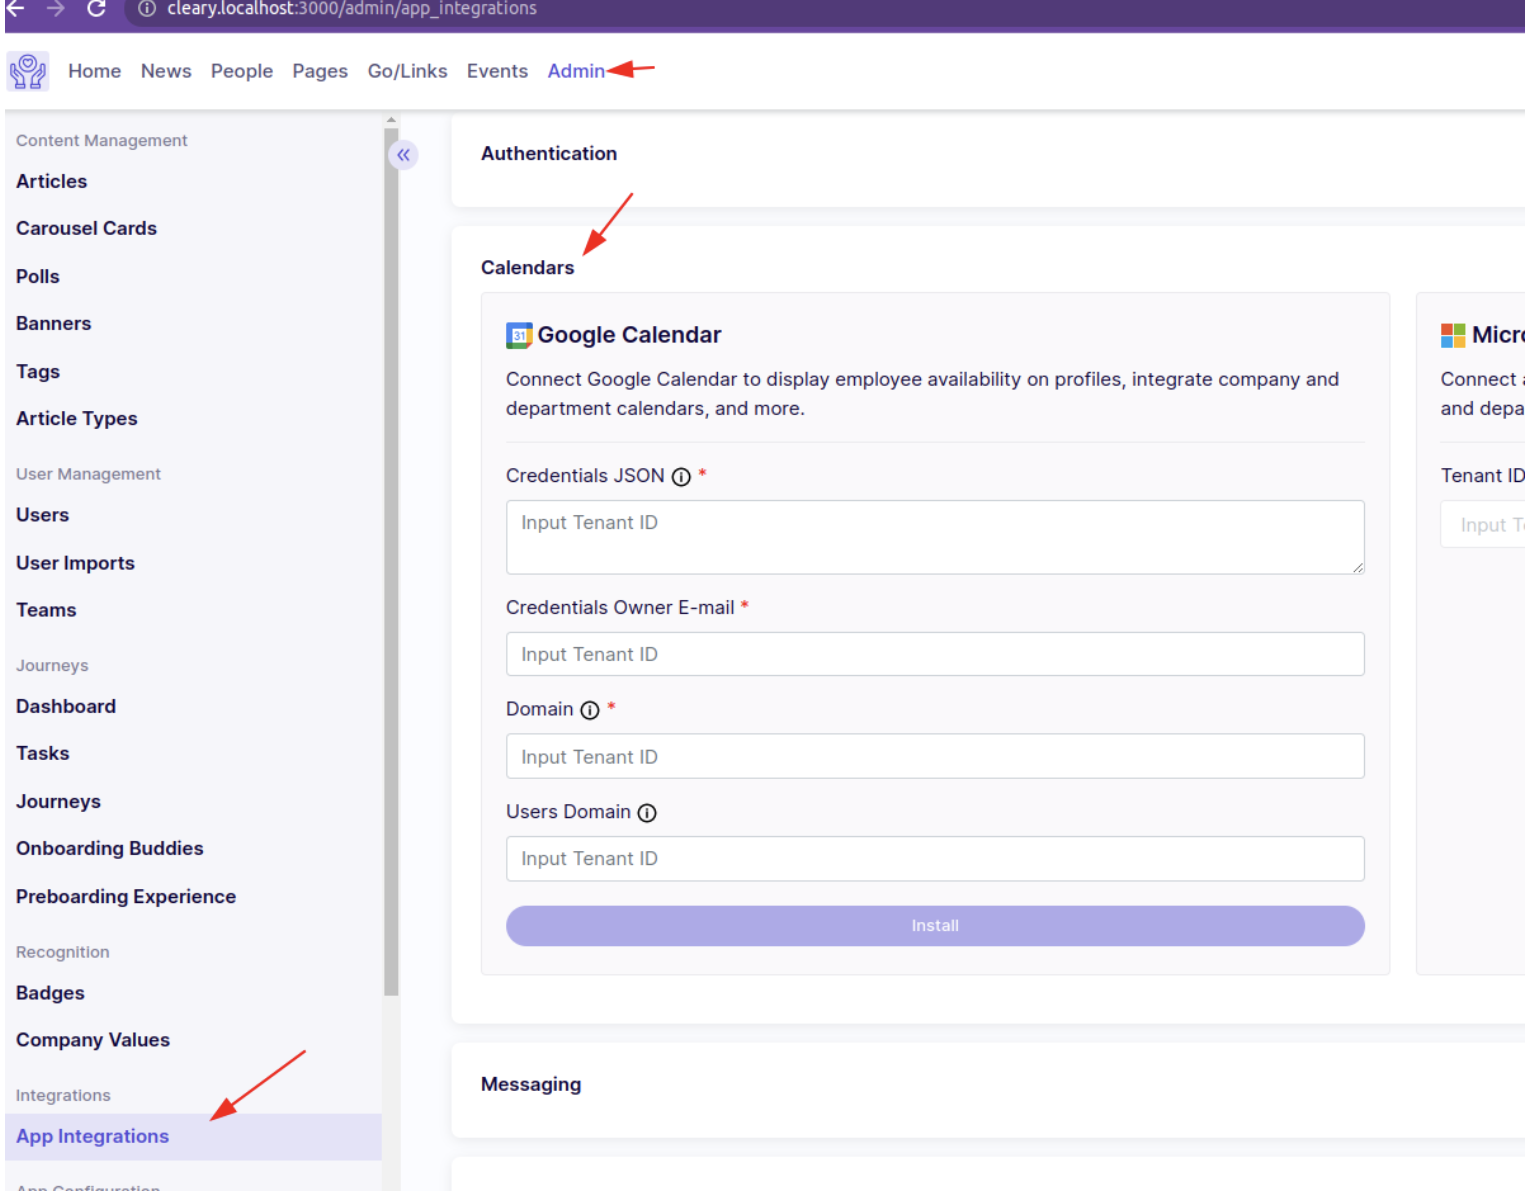Open Go/Links in top navigation
This screenshot has height=1192, width=1526.
(x=407, y=71)
